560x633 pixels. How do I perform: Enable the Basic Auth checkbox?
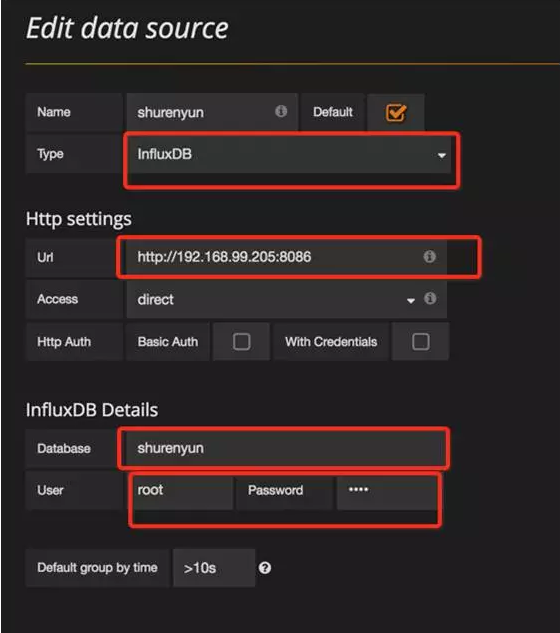(x=241, y=342)
